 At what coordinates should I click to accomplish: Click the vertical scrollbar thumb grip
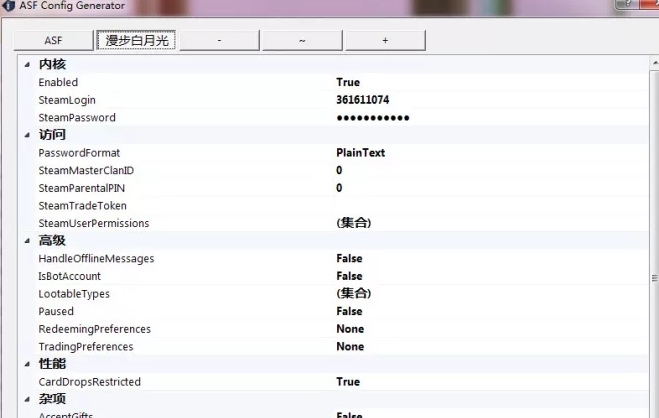pyautogui.click(x=655, y=279)
